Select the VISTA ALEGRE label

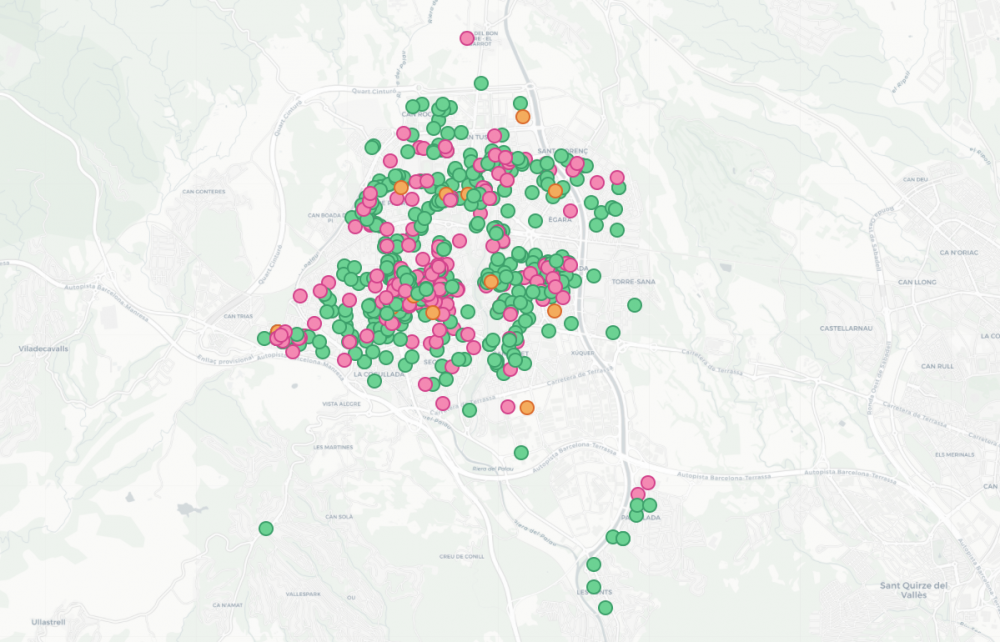pyautogui.click(x=341, y=404)
